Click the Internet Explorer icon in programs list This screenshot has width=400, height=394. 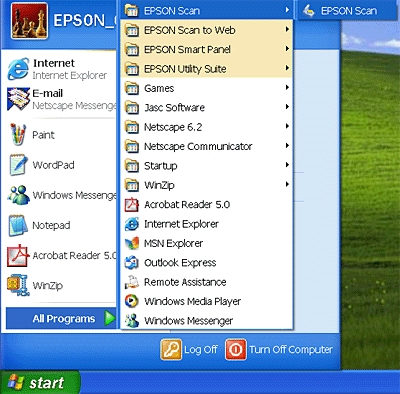(x=132, y=224)
